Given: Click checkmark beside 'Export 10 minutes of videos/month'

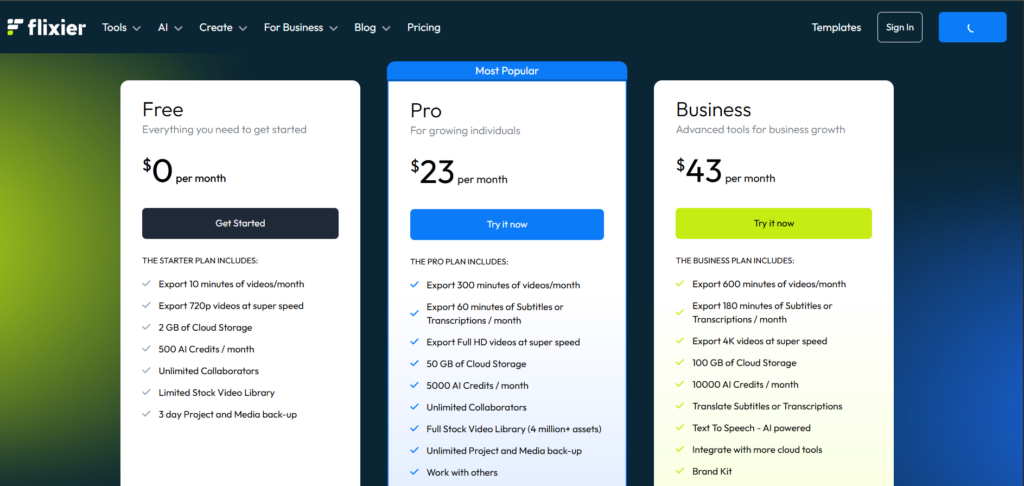Looking at the screenshot, I should [146, 284].
